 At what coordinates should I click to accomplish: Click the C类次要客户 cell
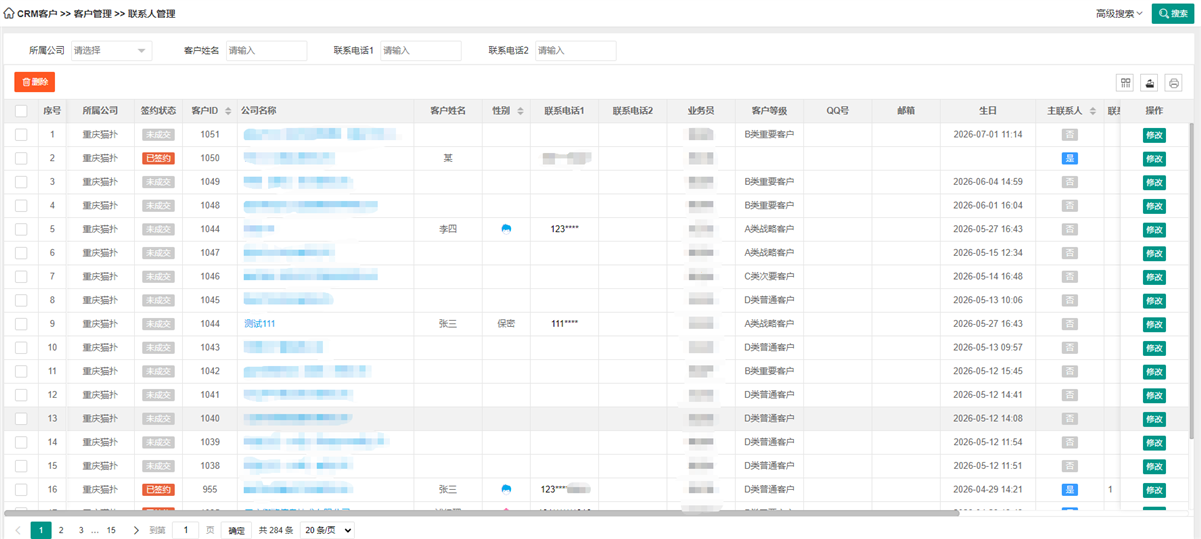click(x=769, y=276)
